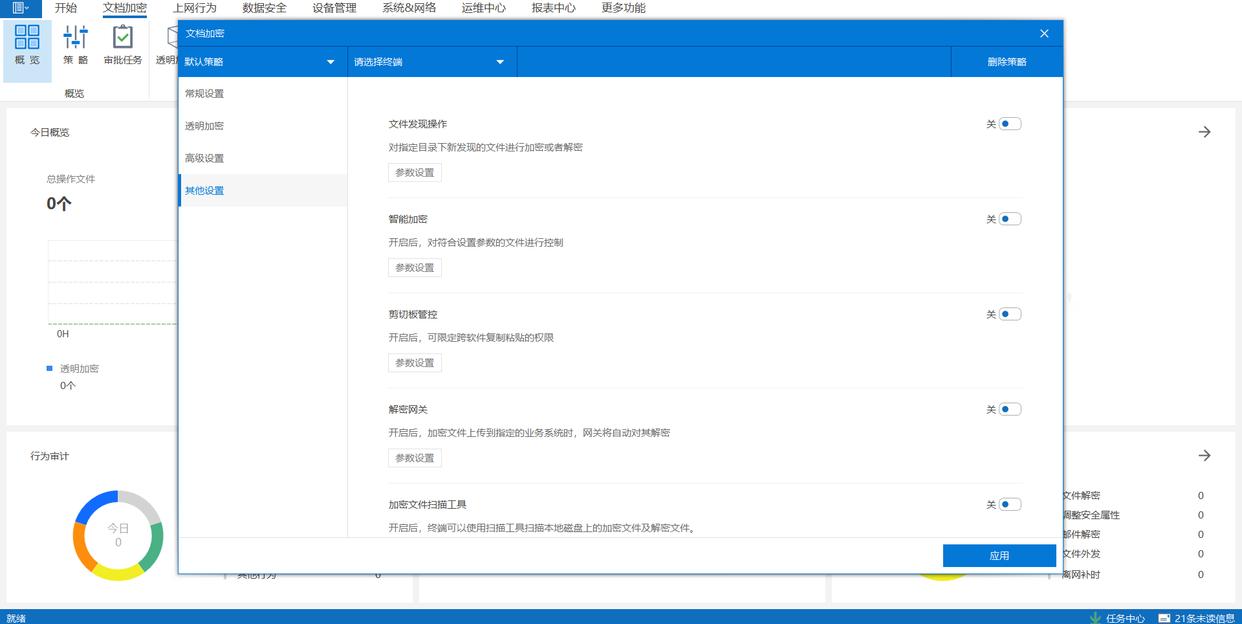Click the arrow icon above 文件解密 list

[x=1204, y=456]
